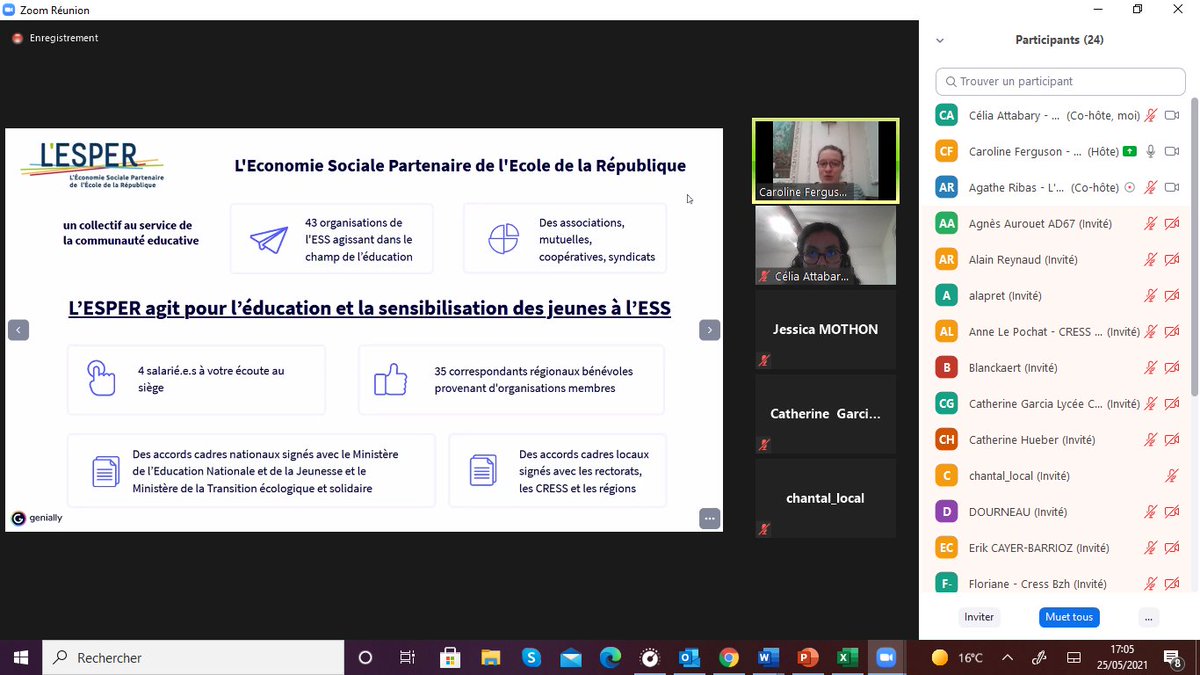The height and width of the screenshot is (675, 1200).
Task: Collapse the Participants panel chevron
Action: click(x=939, y=41)
